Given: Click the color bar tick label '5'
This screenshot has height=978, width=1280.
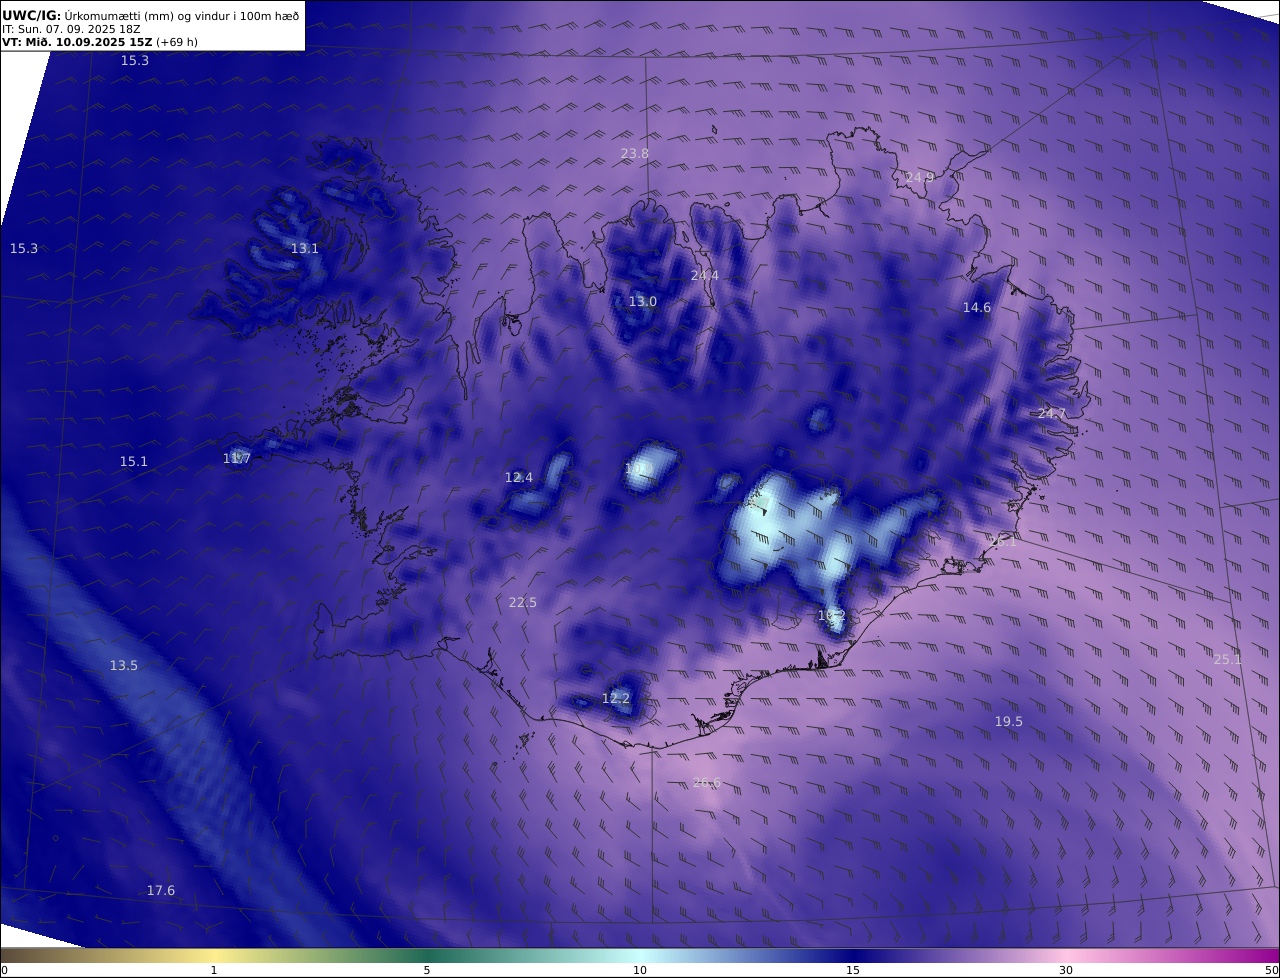Looking at the screenshot, I should click(x=427, y=970).
